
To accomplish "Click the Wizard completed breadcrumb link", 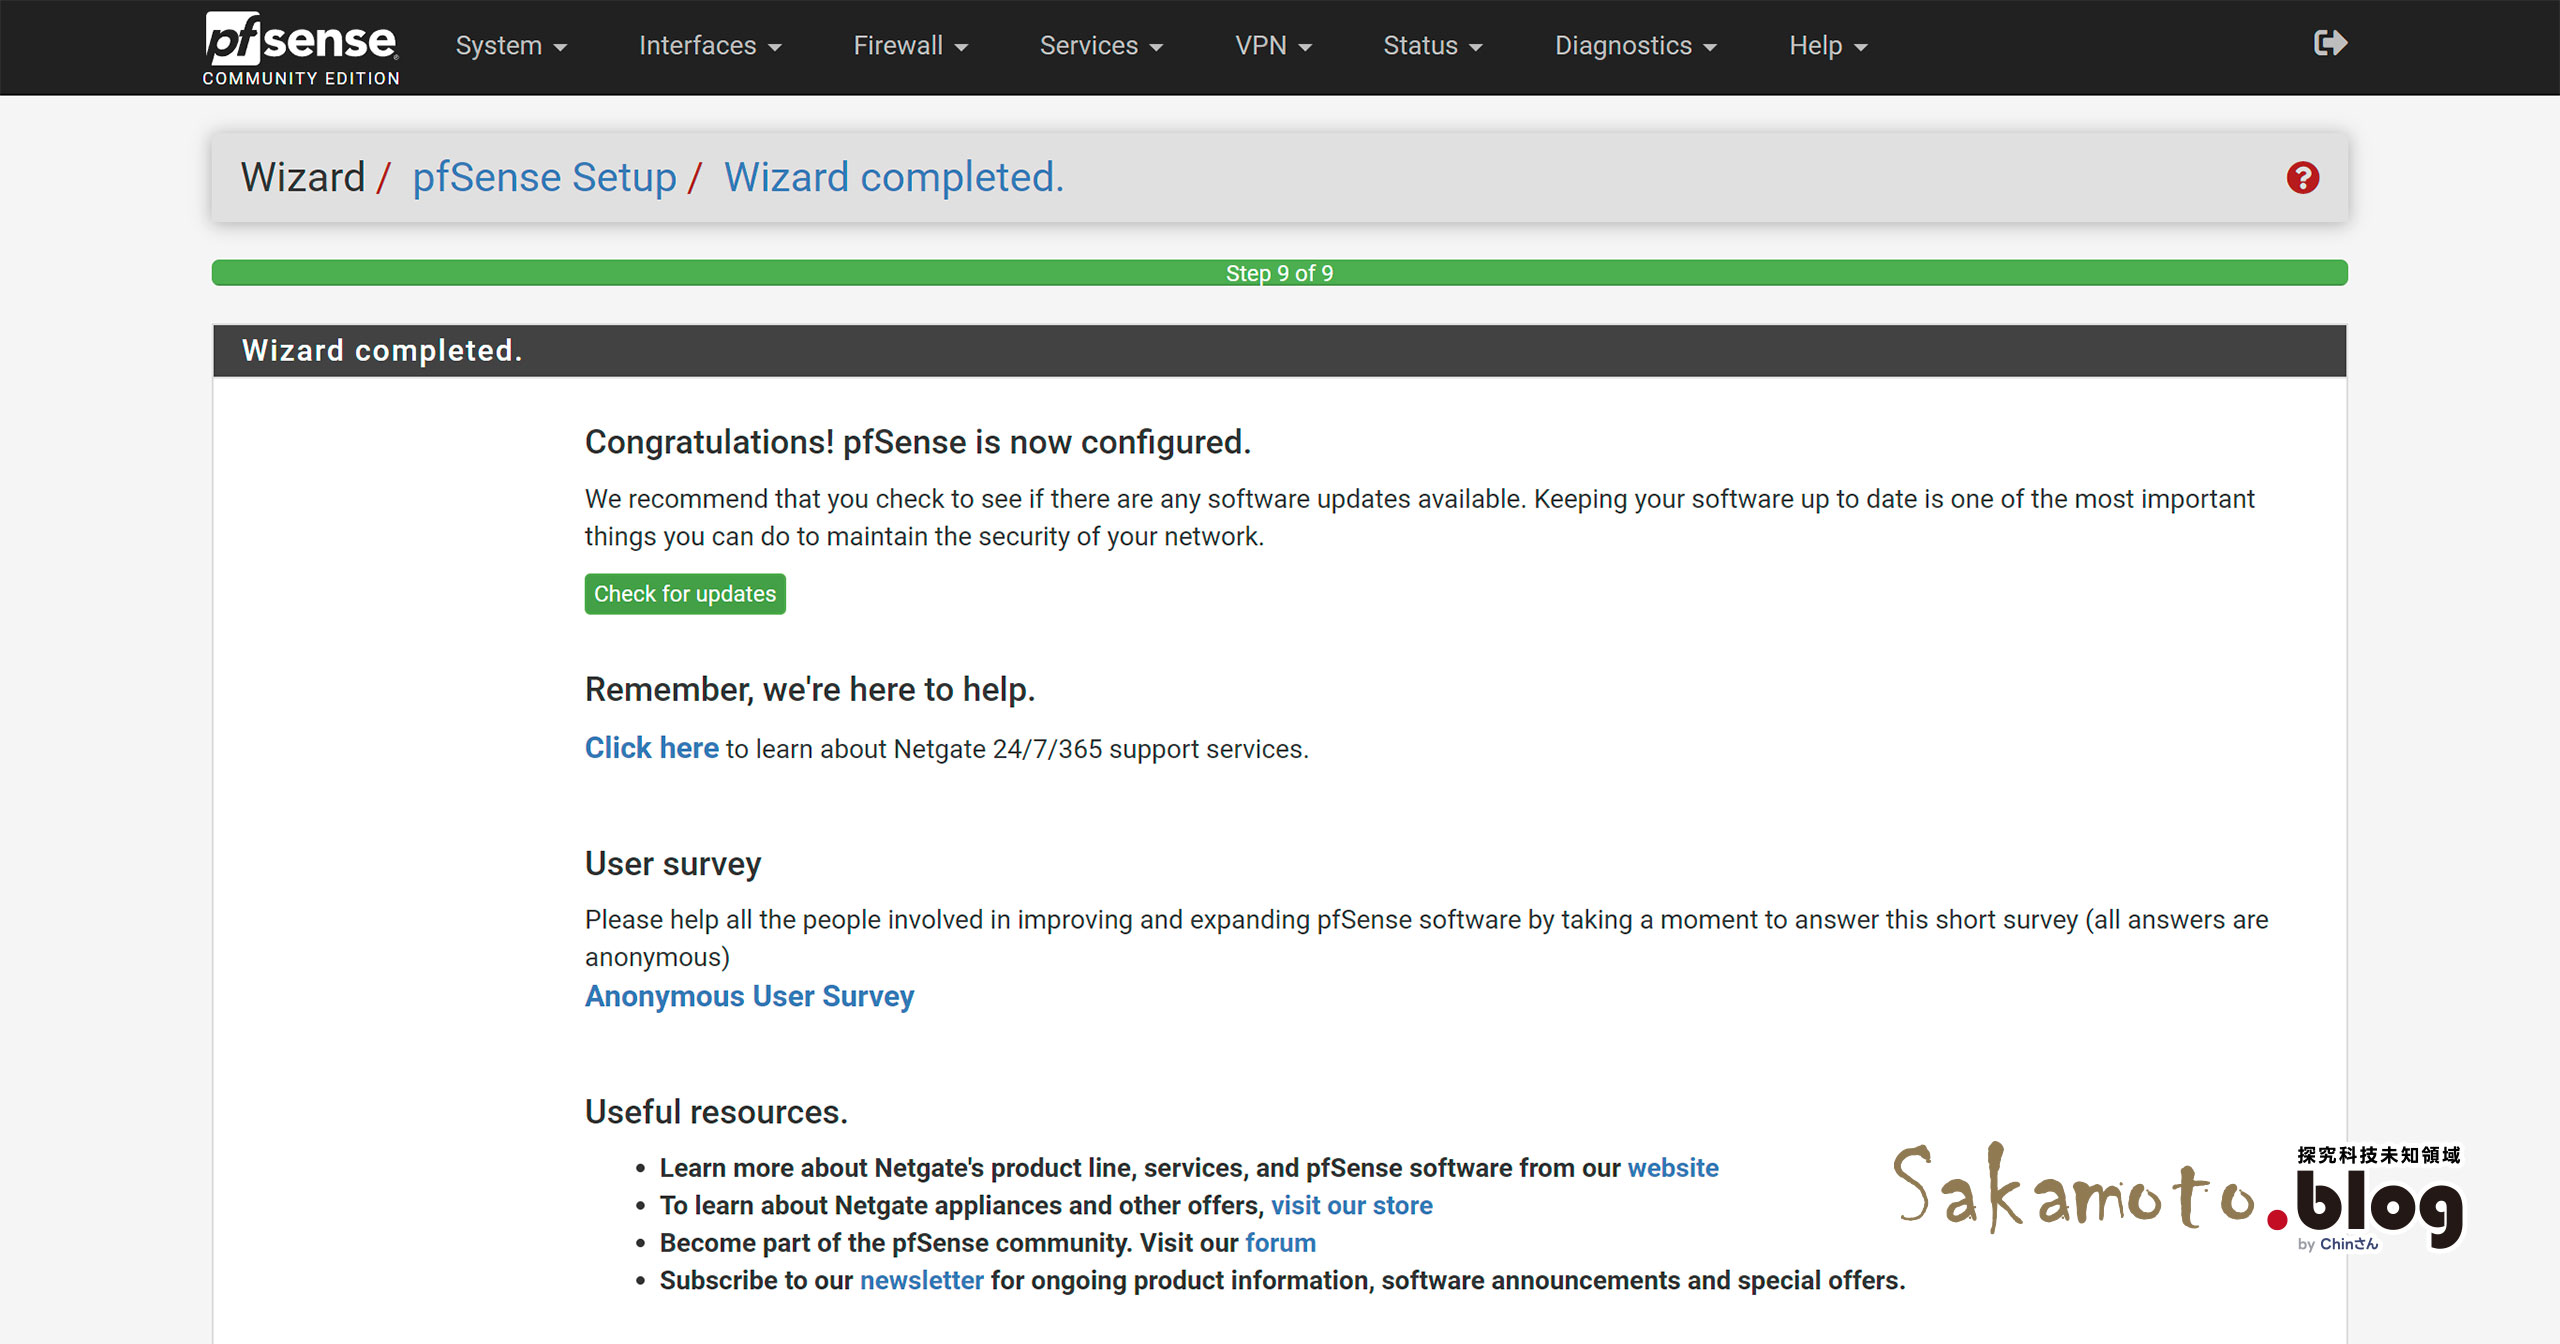I will pyautogui.click(x=893, y=178).
